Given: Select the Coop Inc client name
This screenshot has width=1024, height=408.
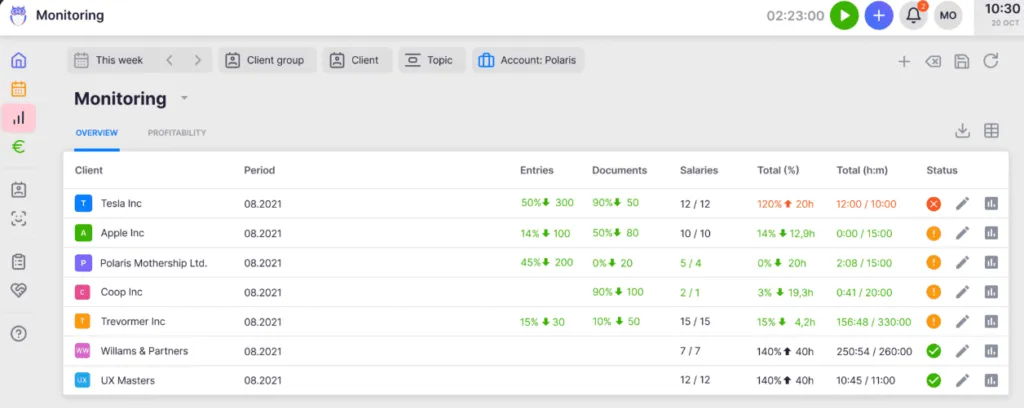Looking at the screenshot, I should [x=121, y=292].
